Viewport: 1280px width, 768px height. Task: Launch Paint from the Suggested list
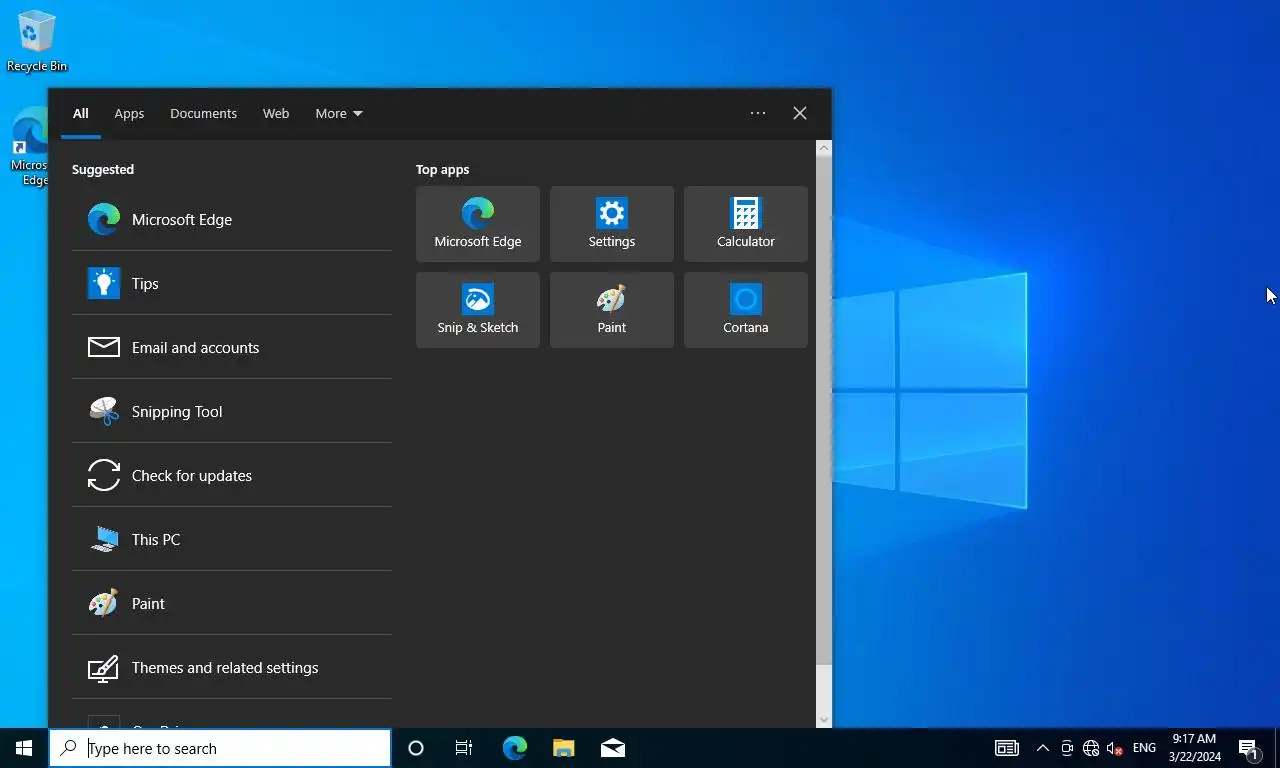click(x=232, y=603)
